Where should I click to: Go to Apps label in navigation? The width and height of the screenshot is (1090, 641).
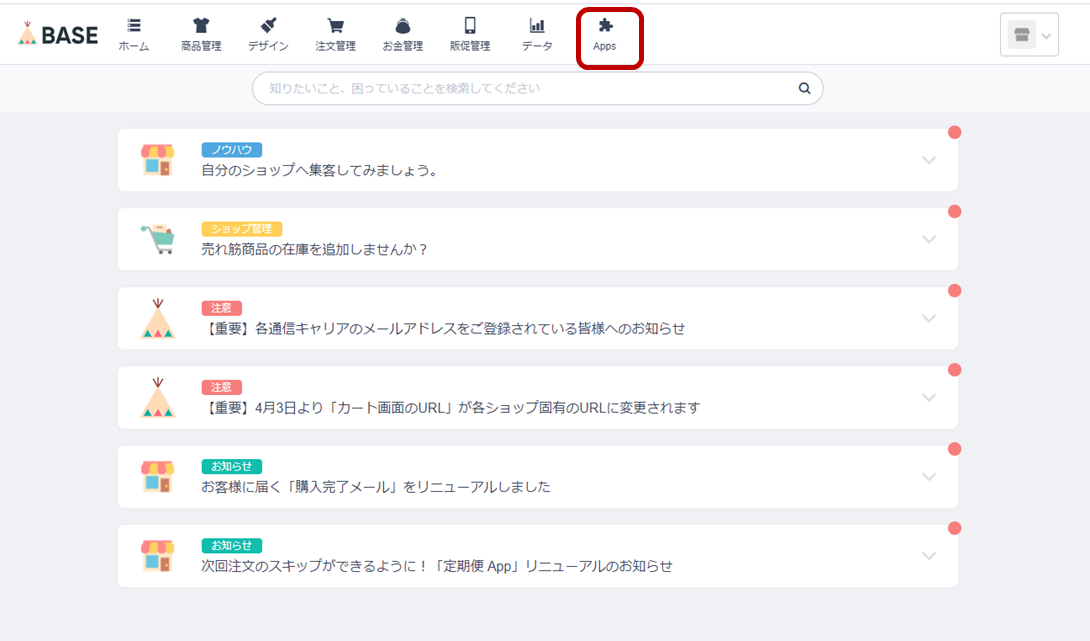[605, 47]
